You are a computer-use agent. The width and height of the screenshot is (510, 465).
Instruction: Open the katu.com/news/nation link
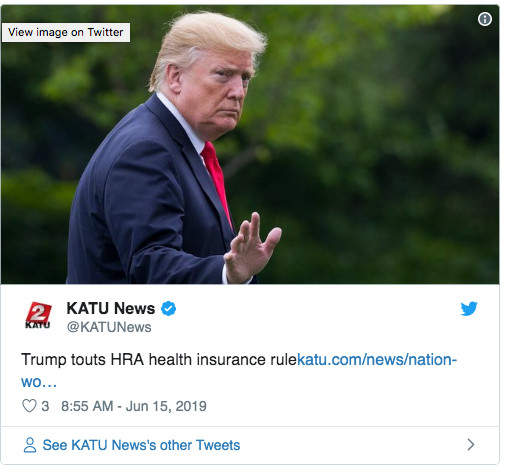click(377, 360)
